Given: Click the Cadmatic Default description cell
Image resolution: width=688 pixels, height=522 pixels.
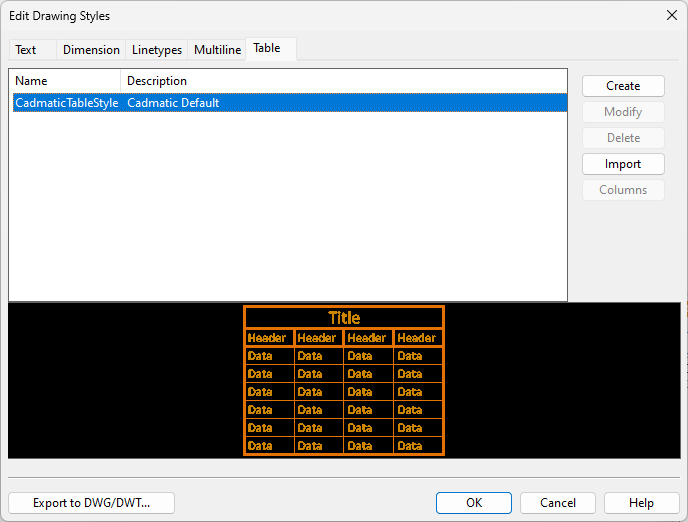Looking at the screenshot, I should click(173, 103).
